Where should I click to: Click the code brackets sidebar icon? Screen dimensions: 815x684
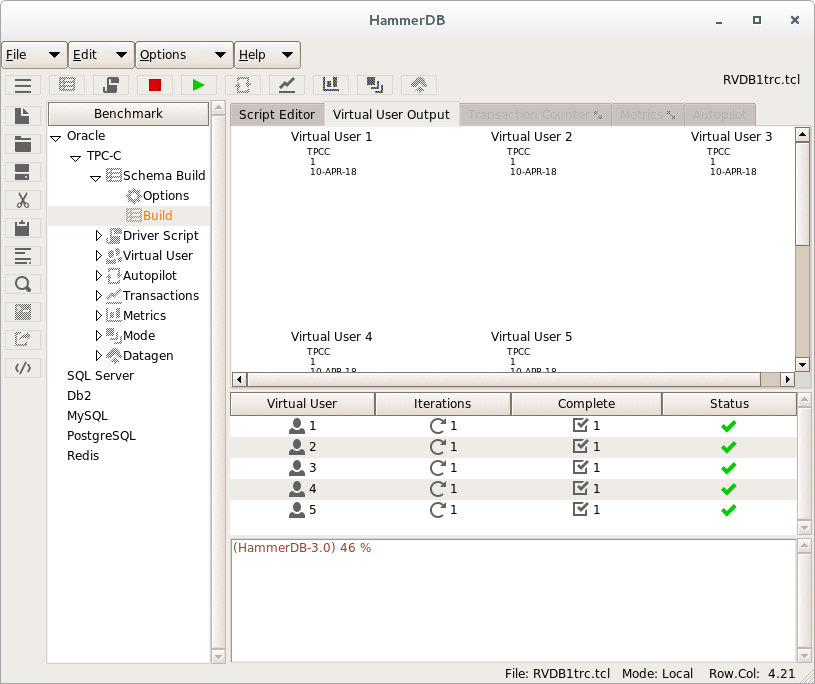coord(23,368)
